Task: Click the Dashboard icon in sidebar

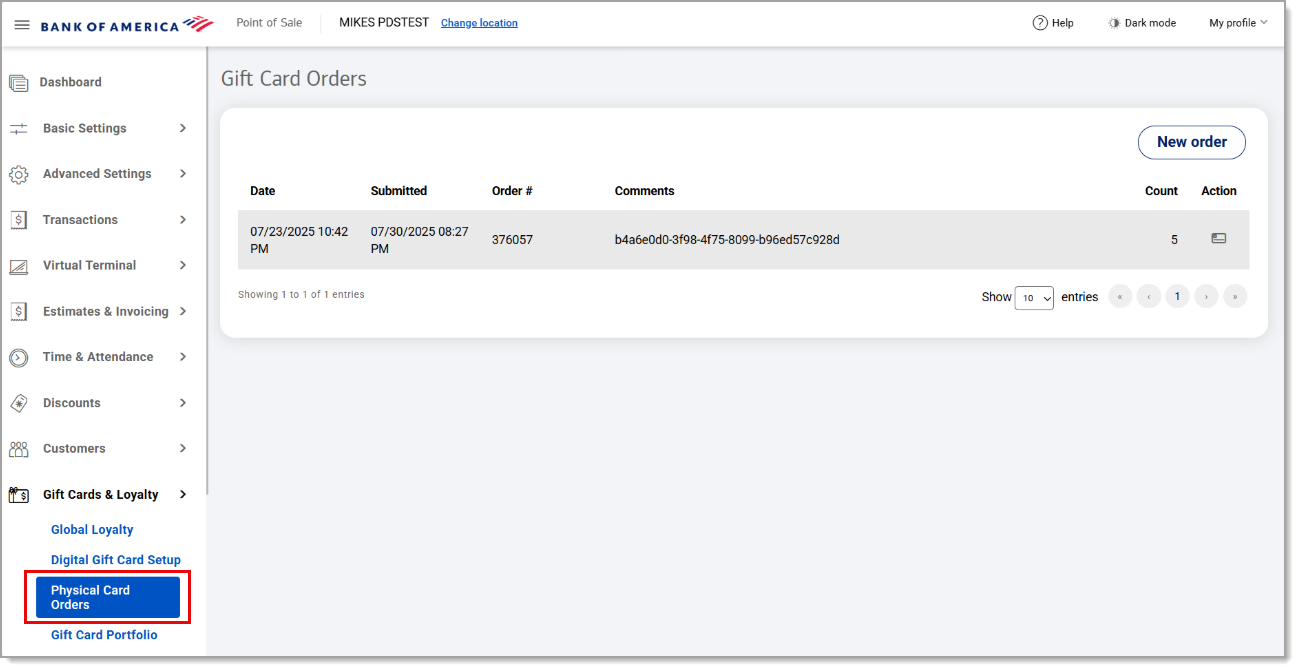Action: point(18,83)
